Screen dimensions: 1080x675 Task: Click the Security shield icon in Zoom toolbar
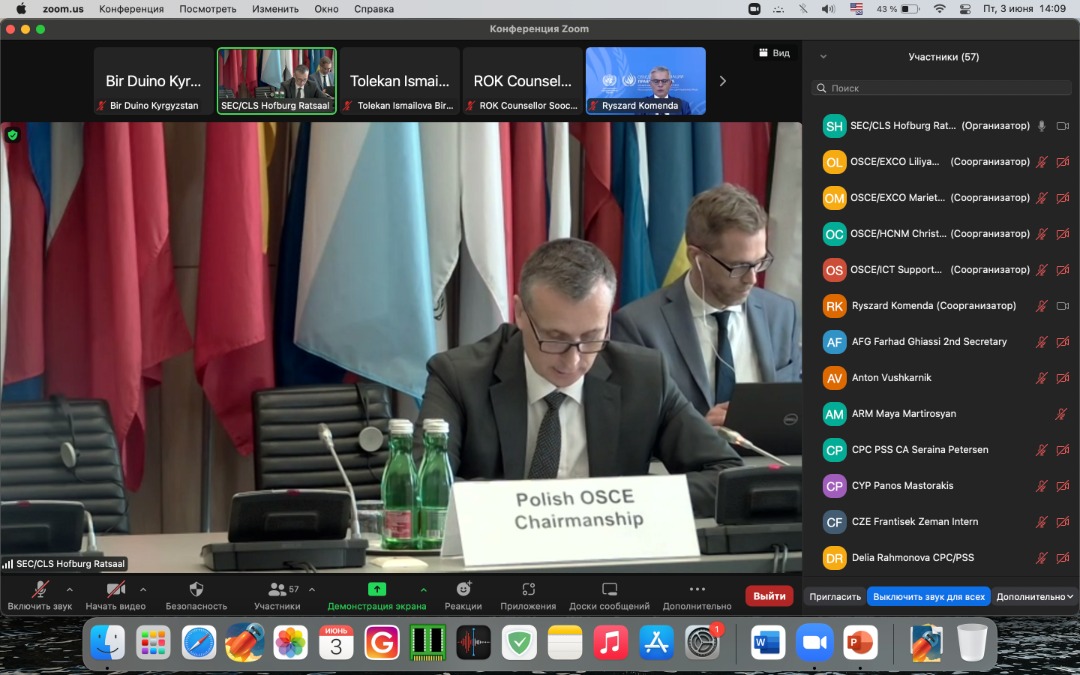[196, 590]
